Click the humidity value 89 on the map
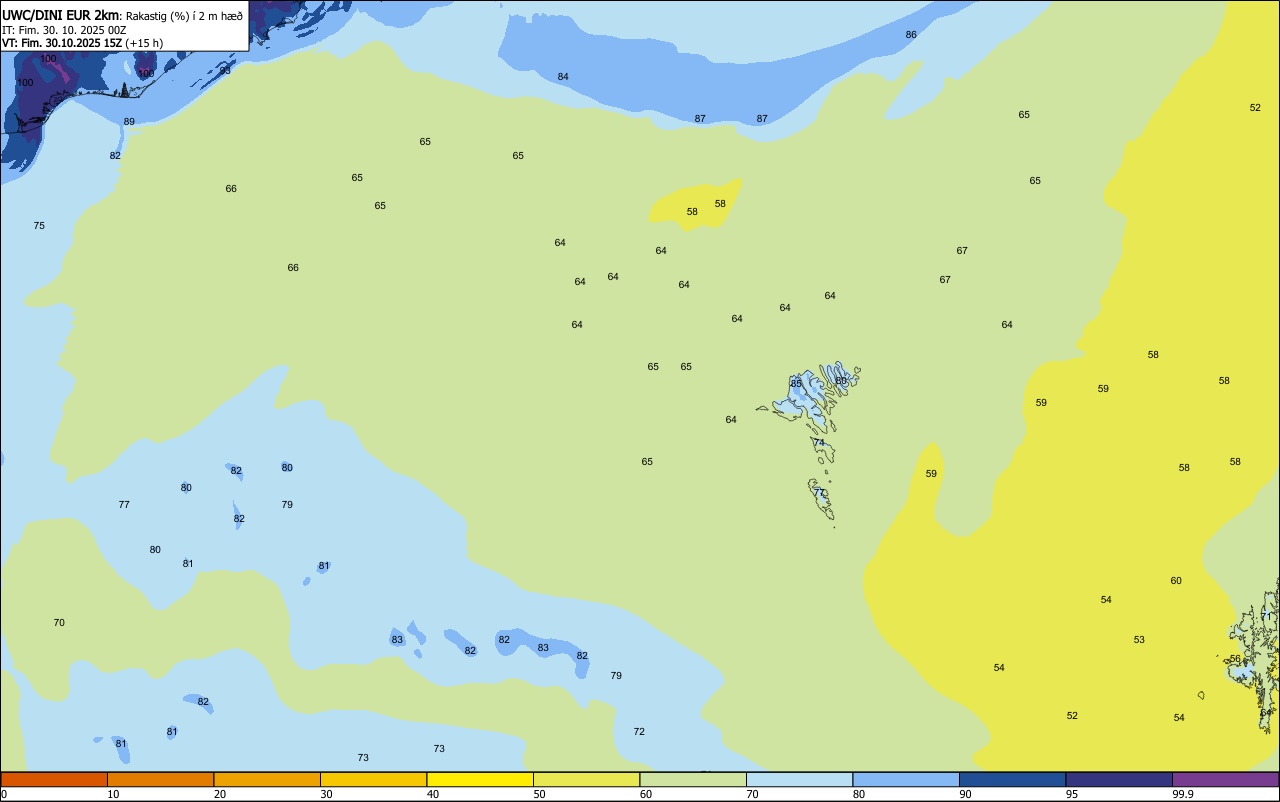Image resolution: width=1280 pixels, height=802 pixels. coord(129,122)
